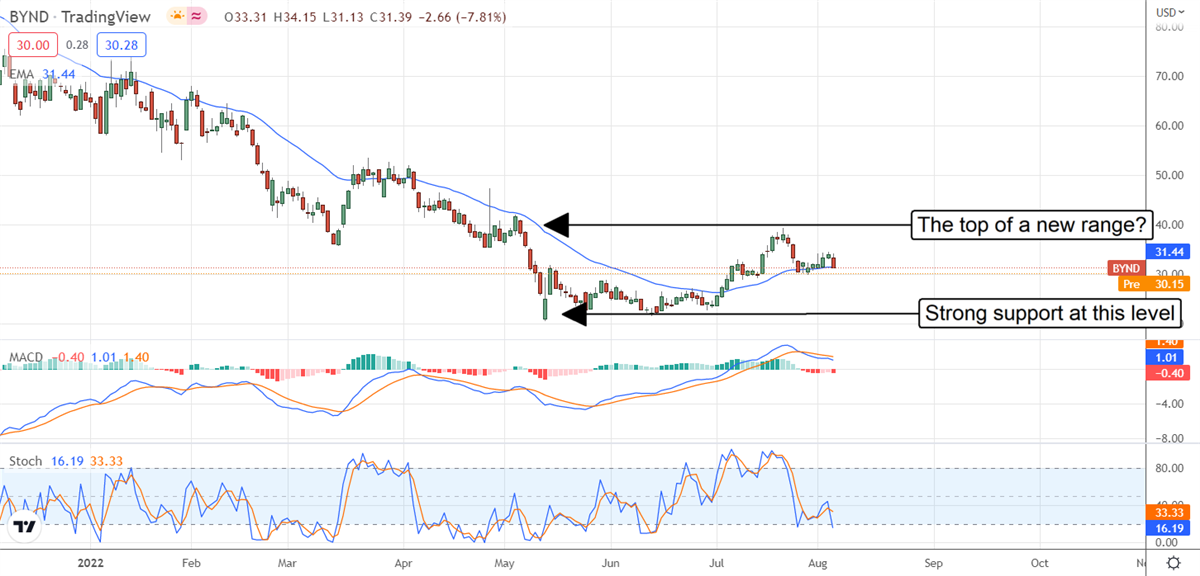Viewport: 1200px width, 576px height.
Task: Click the MACD legend value 1.01
Action: [102, 357]
